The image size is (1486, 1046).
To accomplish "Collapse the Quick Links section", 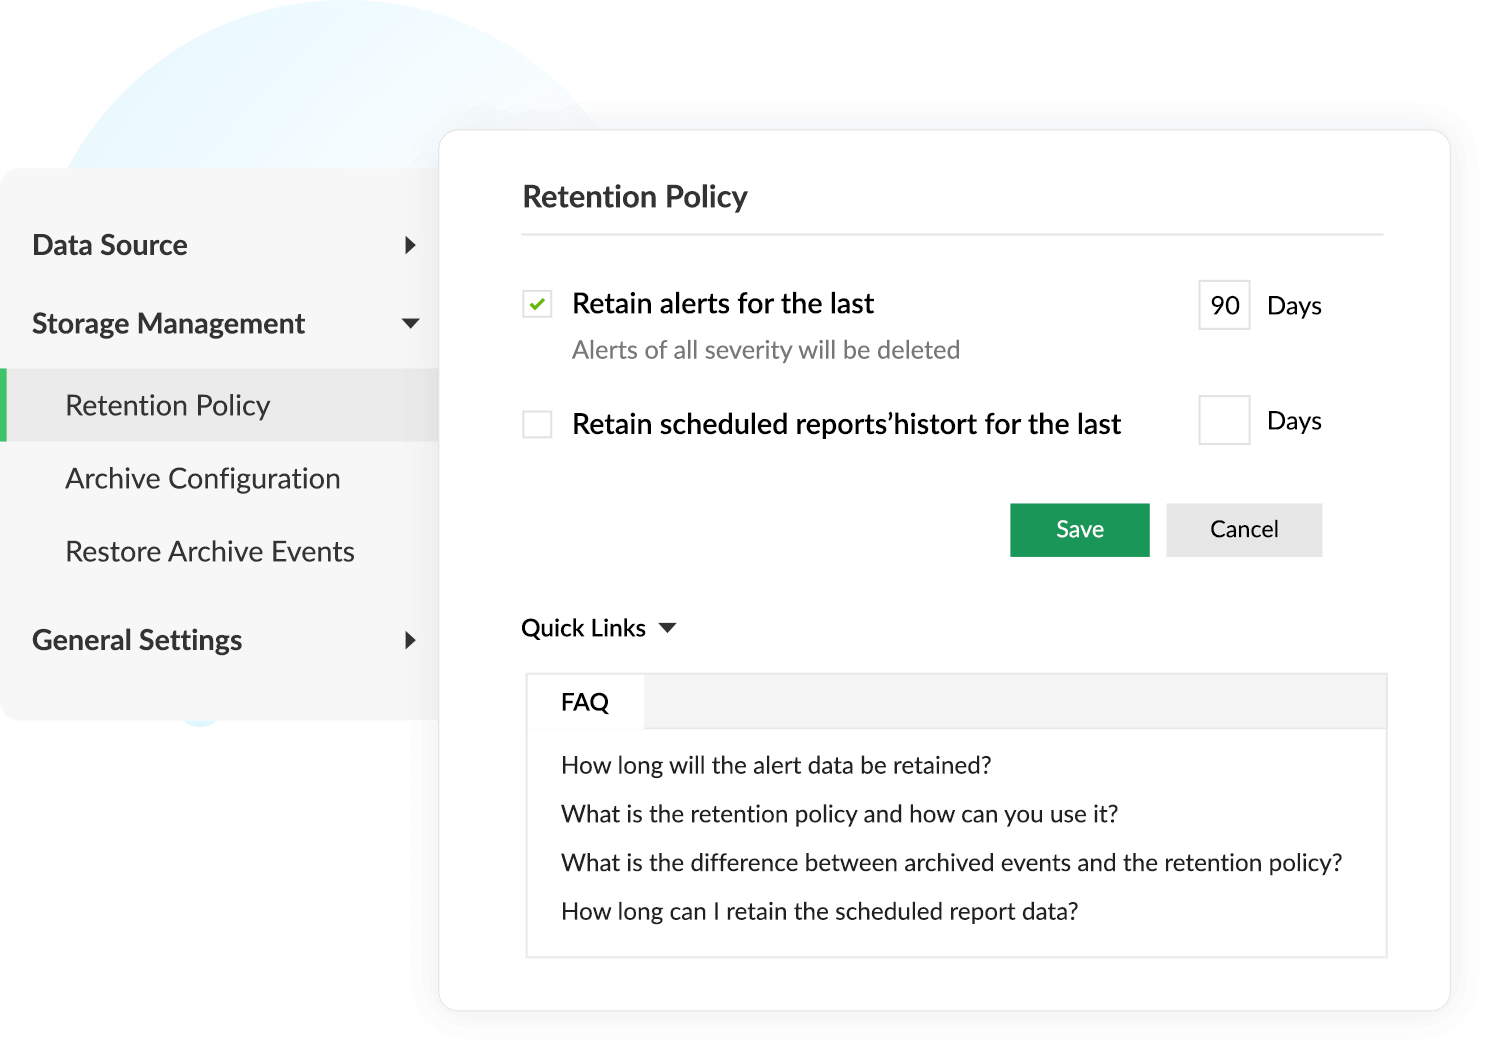I will click(668, 628).
